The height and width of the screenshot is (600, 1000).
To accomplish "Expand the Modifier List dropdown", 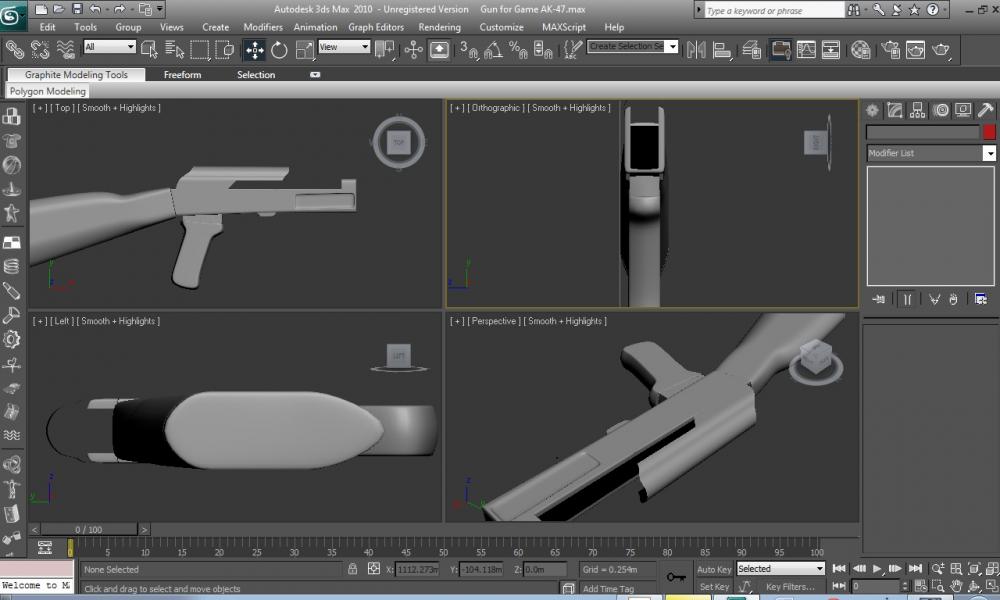I will pyautogui.click(x=989, y=153).
